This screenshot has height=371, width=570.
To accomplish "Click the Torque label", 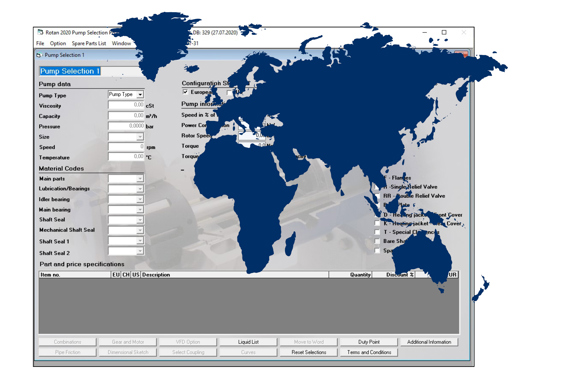I will point(190,146).
